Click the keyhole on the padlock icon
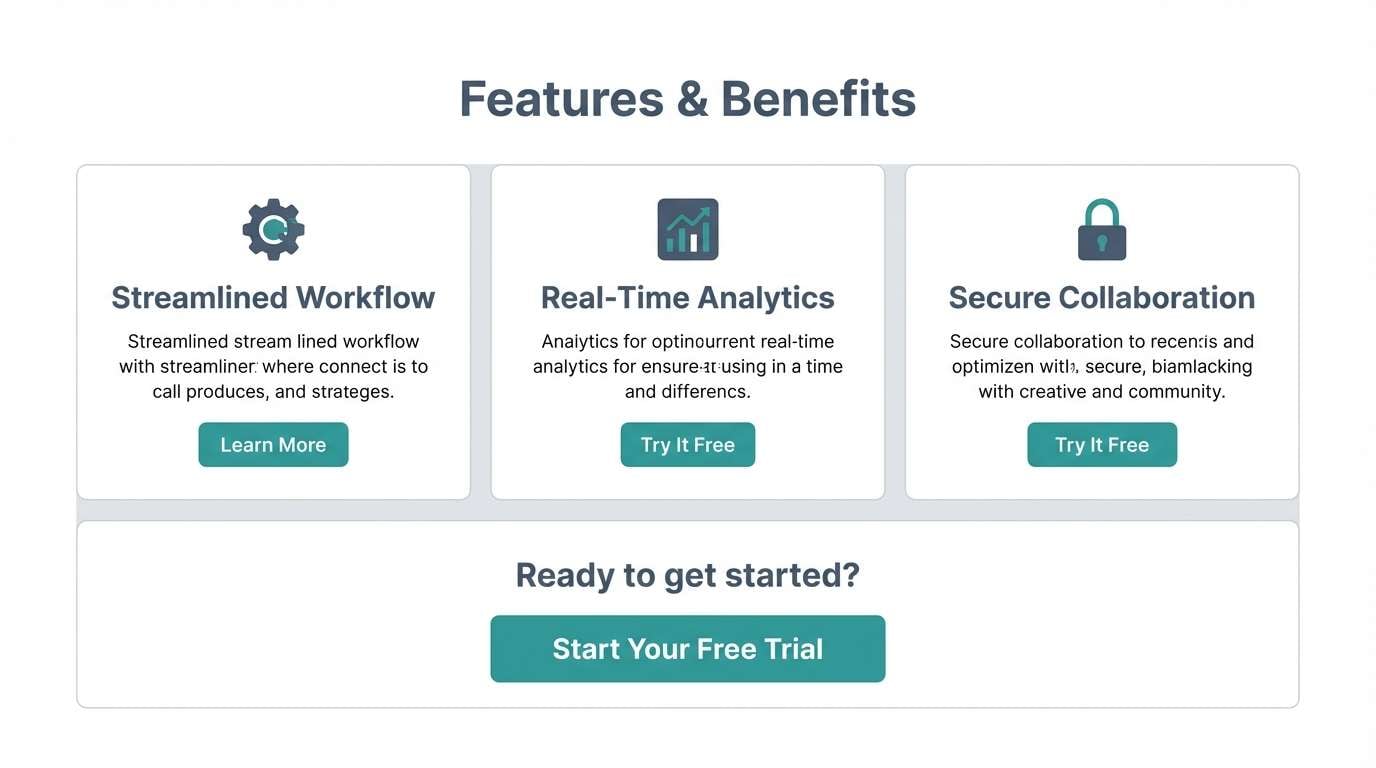 click(x=1101, y=242)
